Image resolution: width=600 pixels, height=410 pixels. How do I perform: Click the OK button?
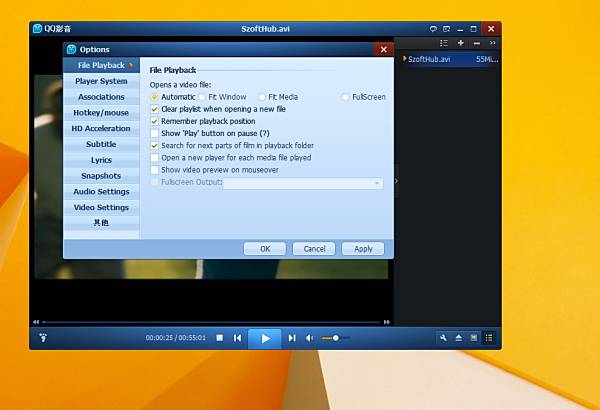tap(265, 249)
